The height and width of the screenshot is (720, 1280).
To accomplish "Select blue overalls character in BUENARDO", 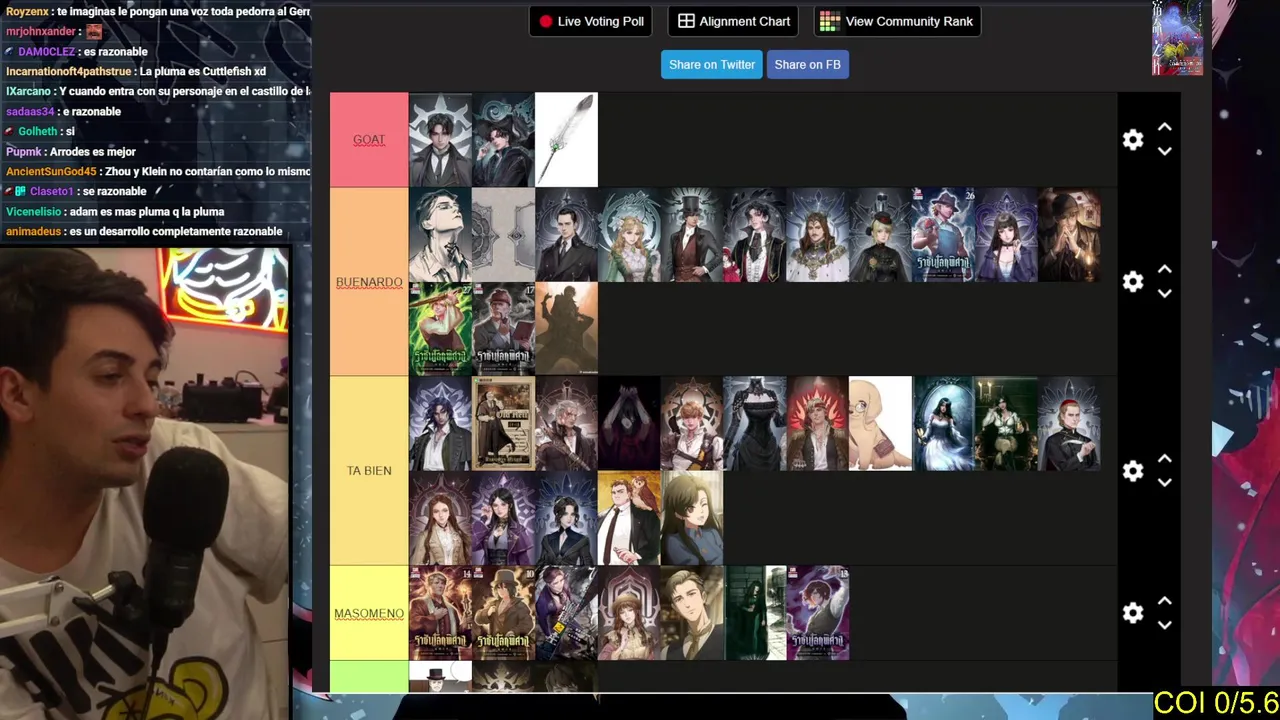I will coord(944,235).
